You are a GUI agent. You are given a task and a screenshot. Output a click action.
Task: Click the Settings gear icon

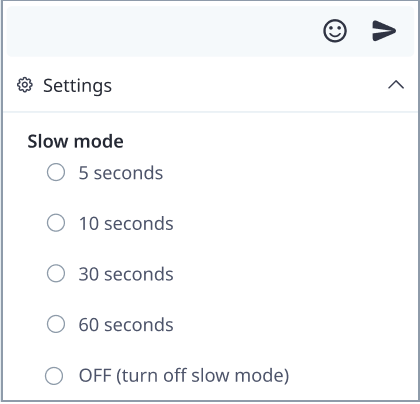25,85
